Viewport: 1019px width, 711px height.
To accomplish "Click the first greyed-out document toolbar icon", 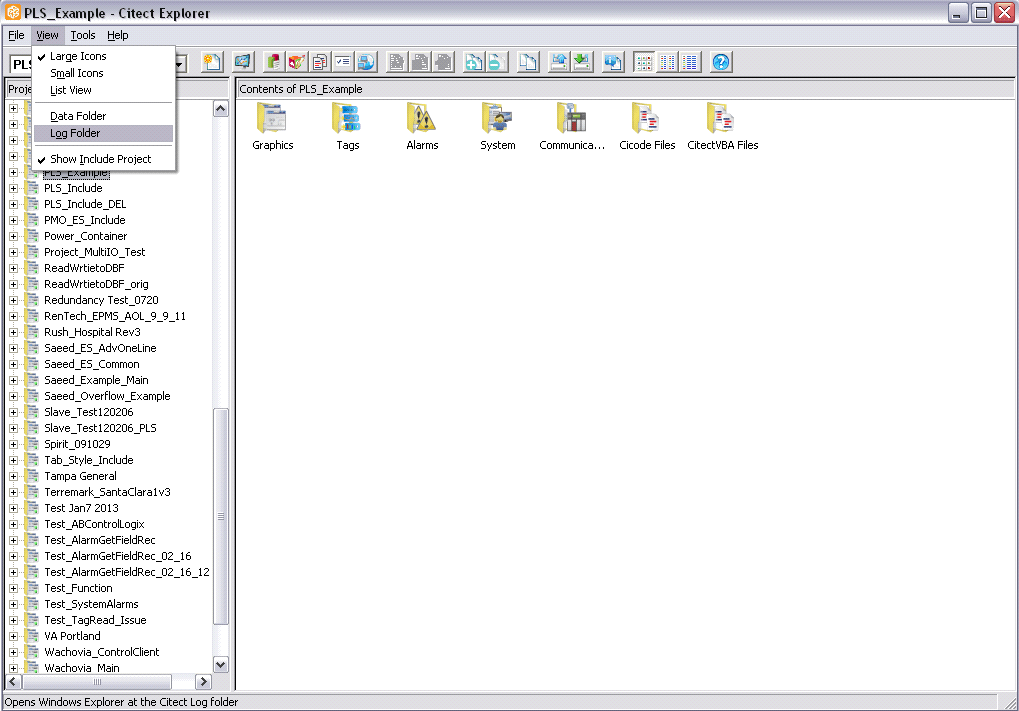I will tap(396, 62).
